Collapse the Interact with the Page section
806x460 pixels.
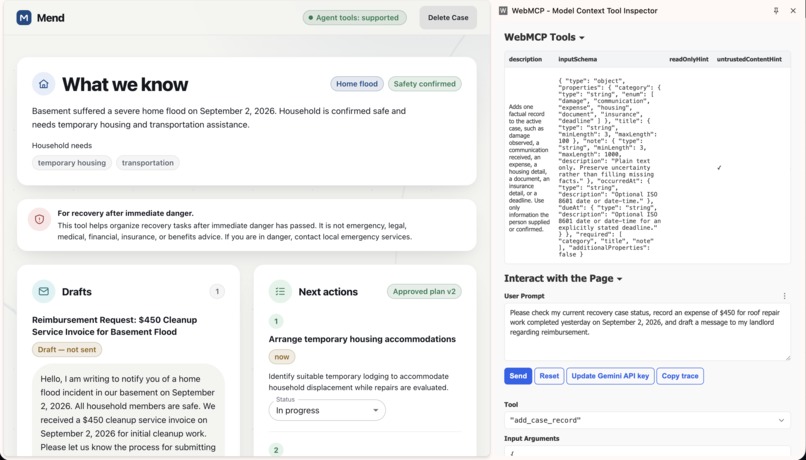click(563, 279)
